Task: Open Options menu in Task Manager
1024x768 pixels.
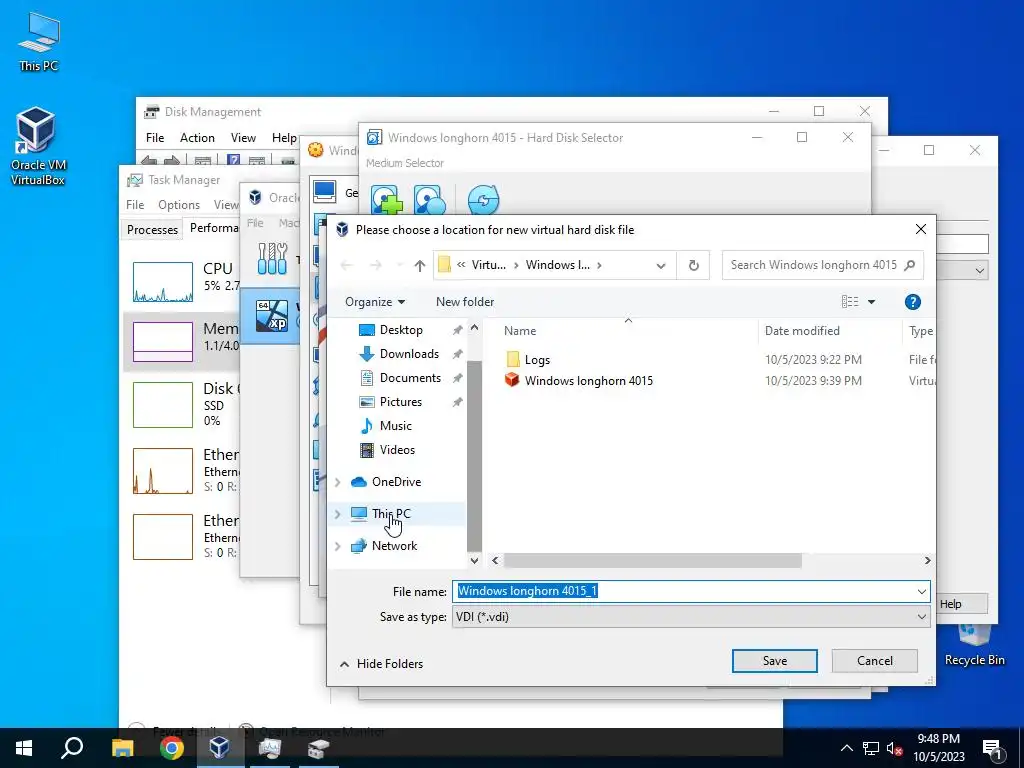Action: click(179, 205)
